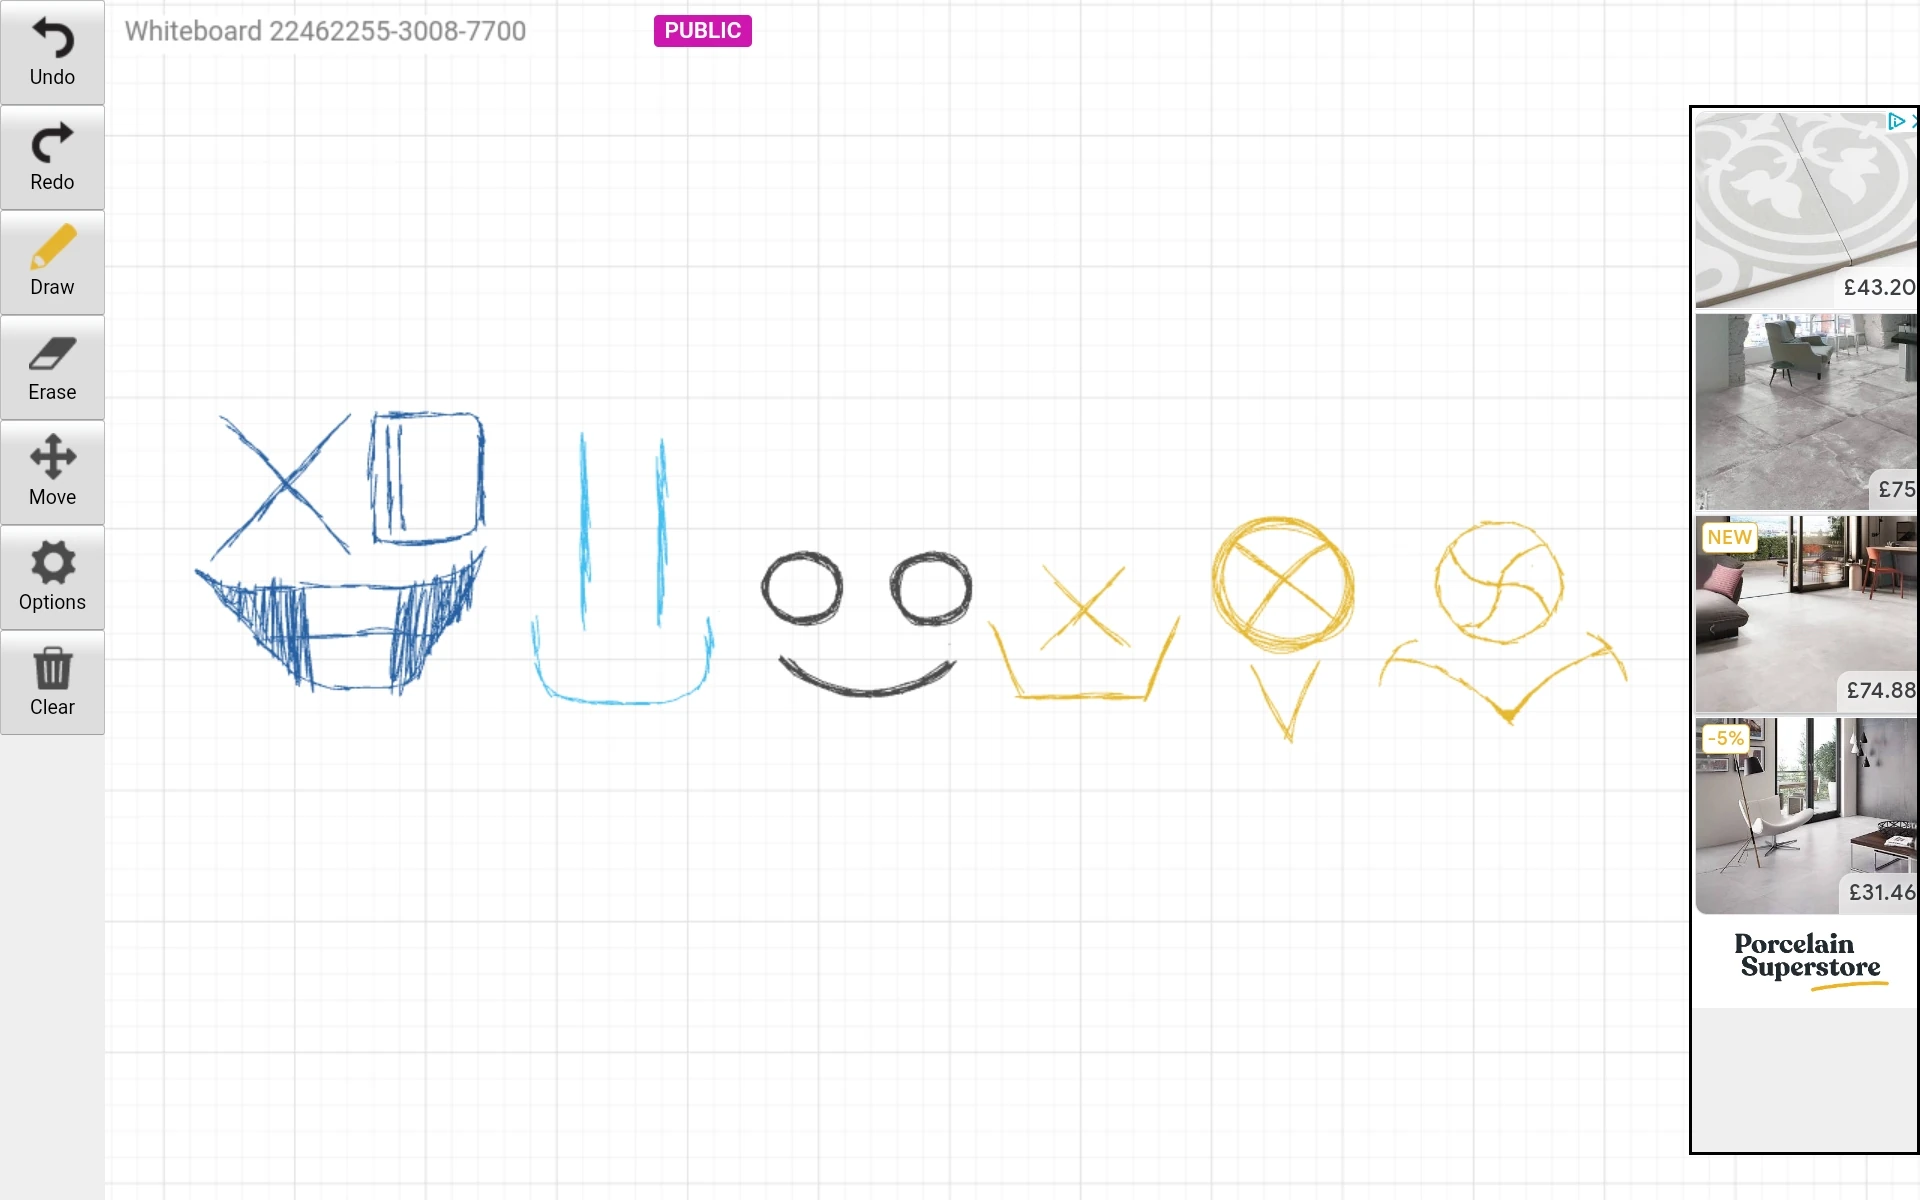Viewport: 1920px width, 1200px height.
Task: Click the Undo arrow icon
Action: tap(52, 39)
